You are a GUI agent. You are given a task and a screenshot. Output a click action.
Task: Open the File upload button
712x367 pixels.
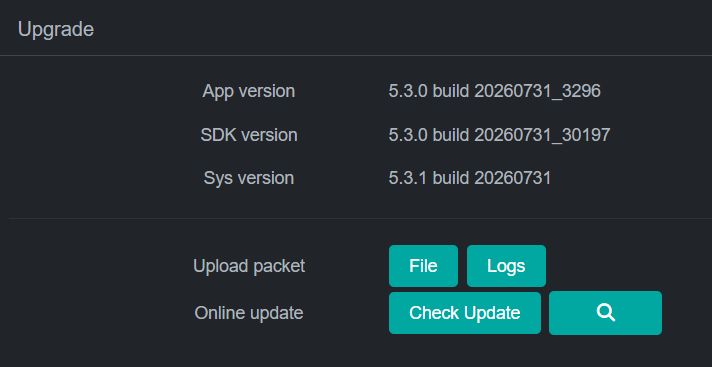click(423, 266)
